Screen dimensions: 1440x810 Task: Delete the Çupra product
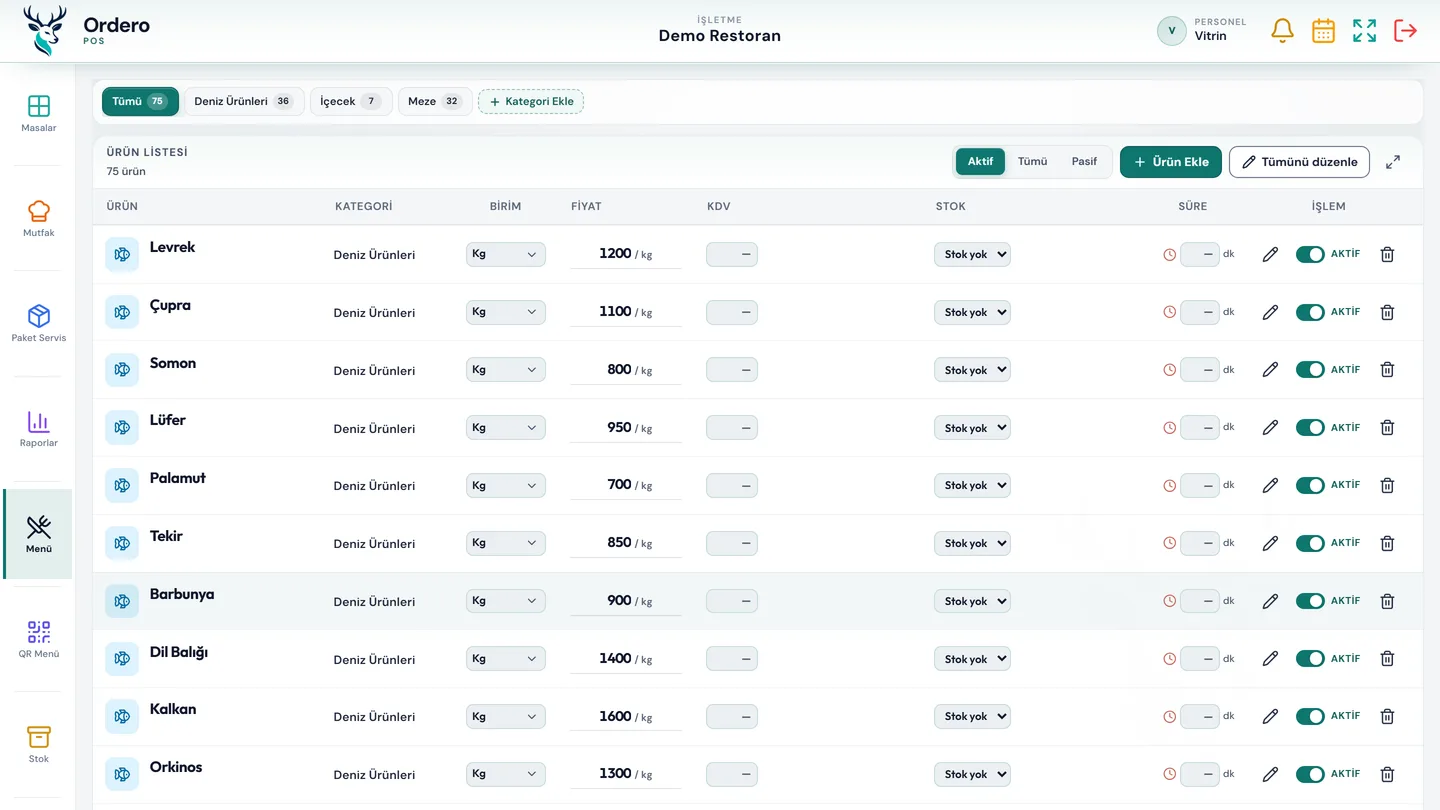(1387, 312)
